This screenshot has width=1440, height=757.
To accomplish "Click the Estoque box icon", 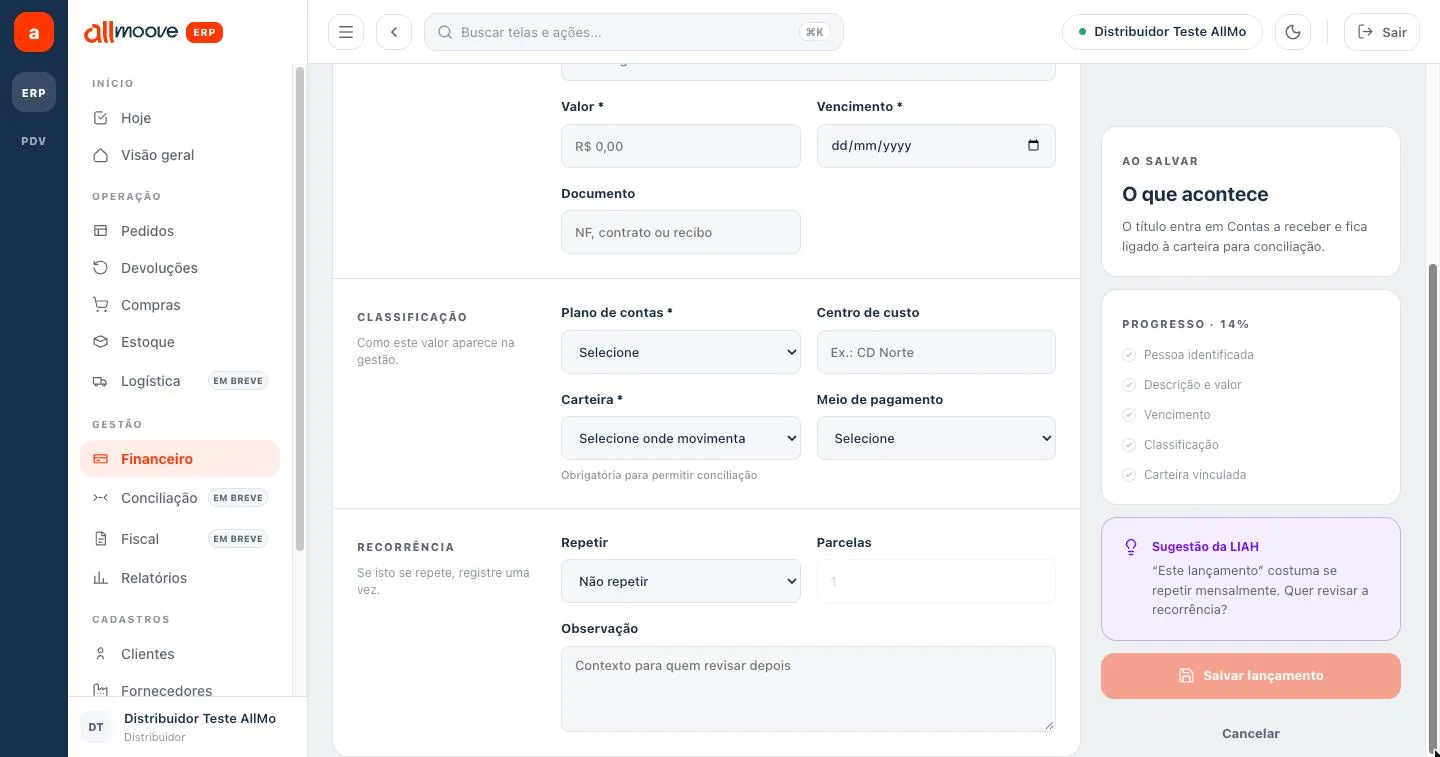I will point(100,342).
